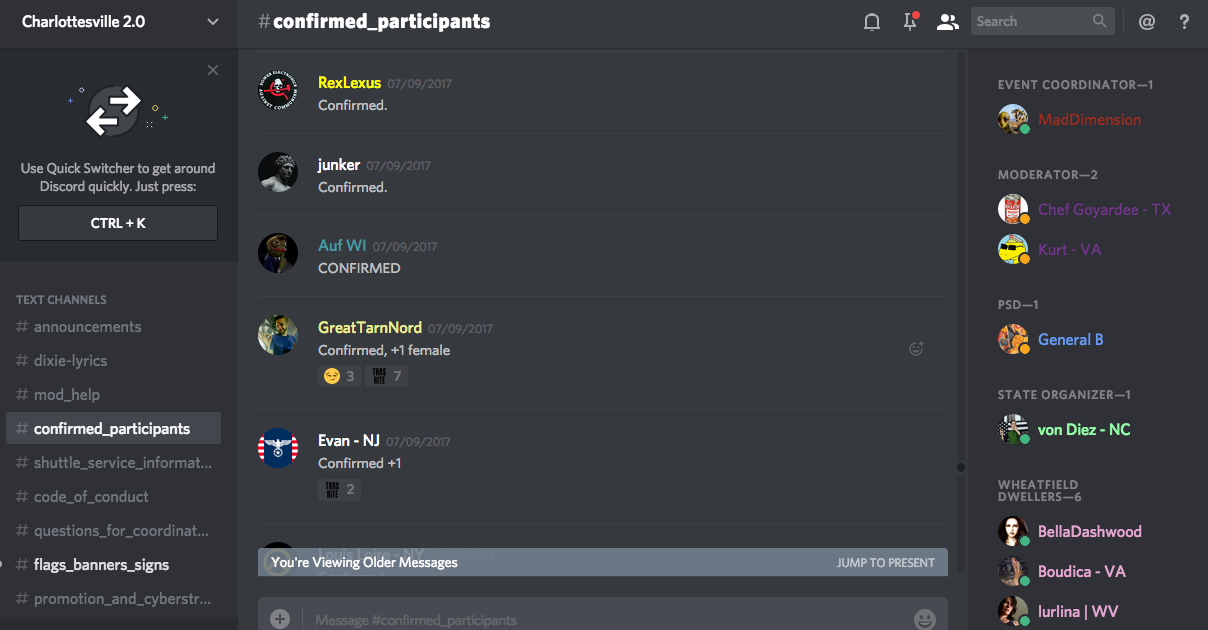Viewport: 1208px width, 630px height.
Task: Toggle reaction under Evan - NJ message
Action: click(x=339, y=489)
